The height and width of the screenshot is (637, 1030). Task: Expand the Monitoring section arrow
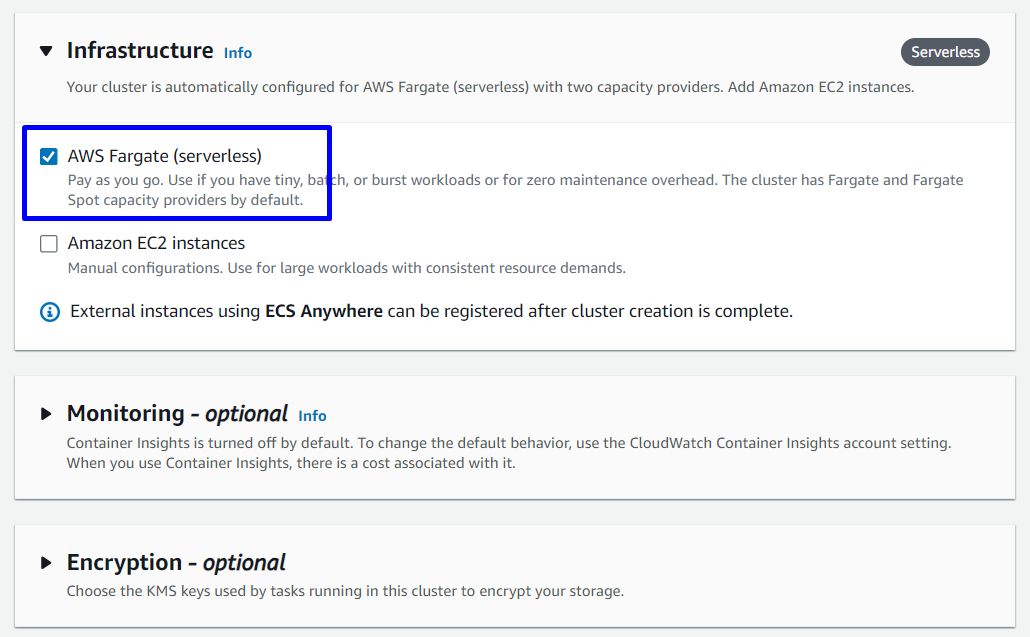point(46,414)
